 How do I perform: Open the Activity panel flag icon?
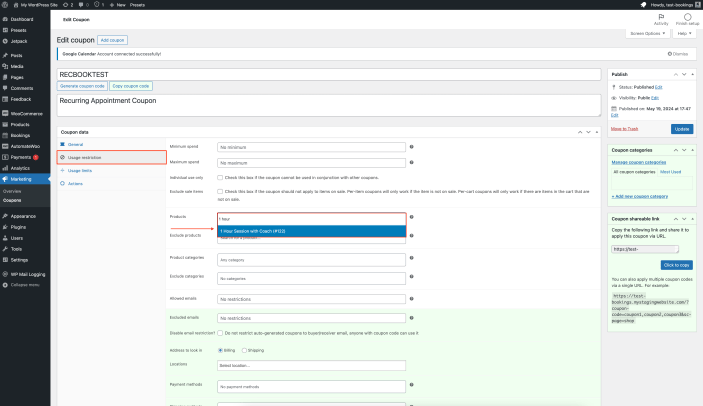pos(661,19)
